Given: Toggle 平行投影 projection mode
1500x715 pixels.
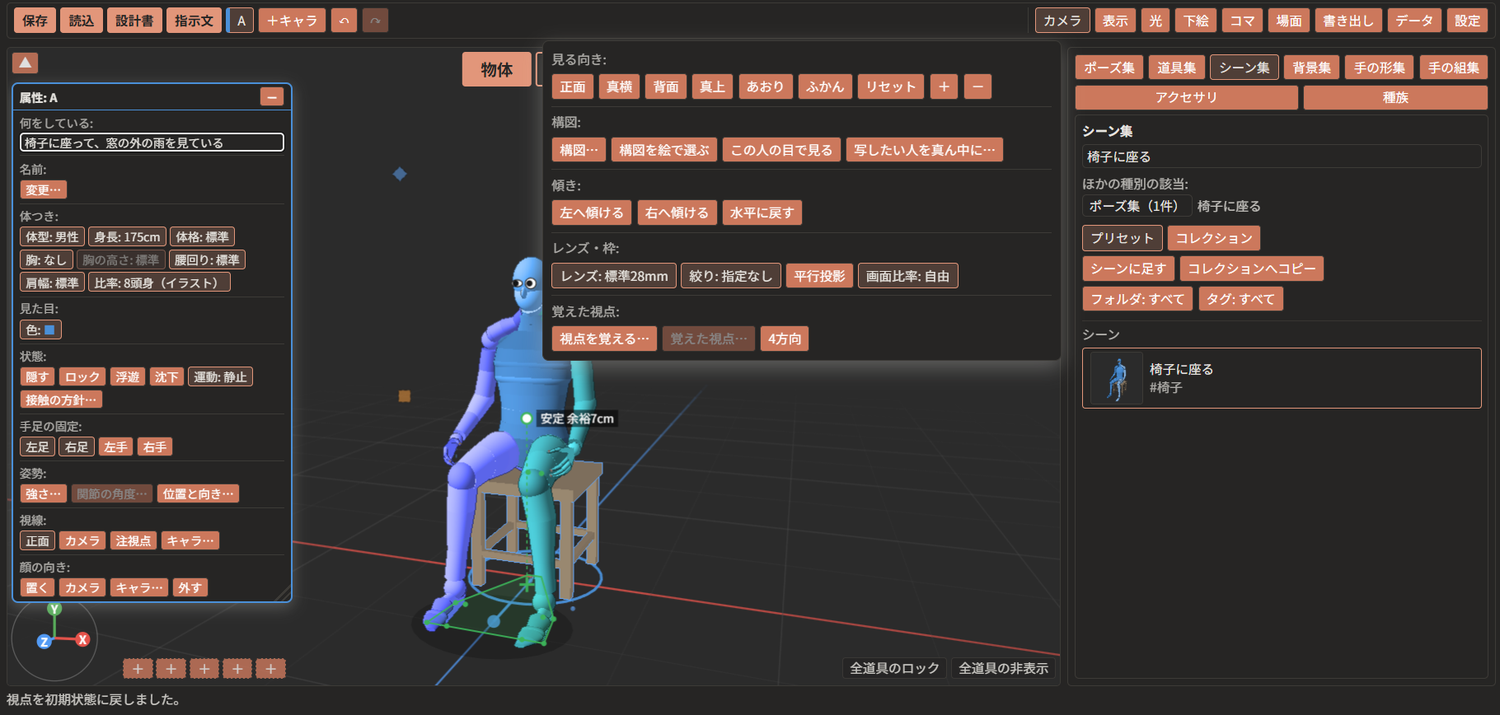Looking at the screenshot, I should [x=819, y=276].
